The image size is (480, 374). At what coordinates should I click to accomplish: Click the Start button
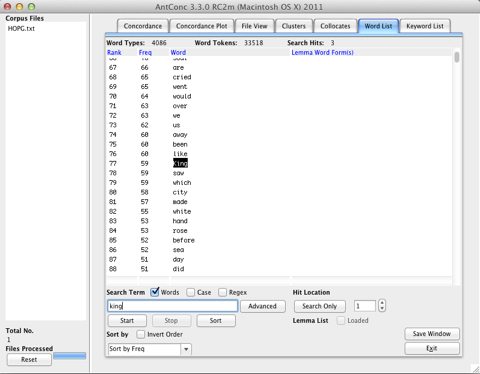(x=127, y=321)
